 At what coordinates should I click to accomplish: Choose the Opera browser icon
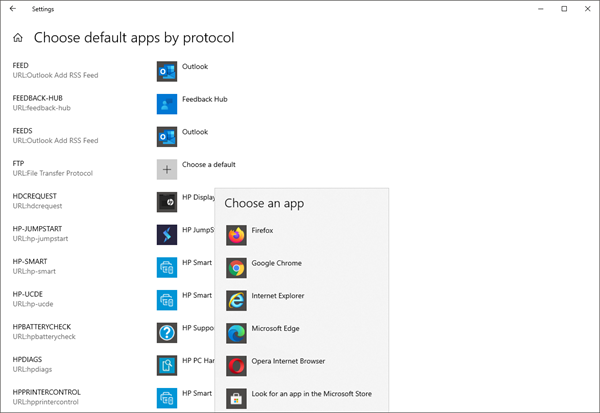[x=236, y=366]
